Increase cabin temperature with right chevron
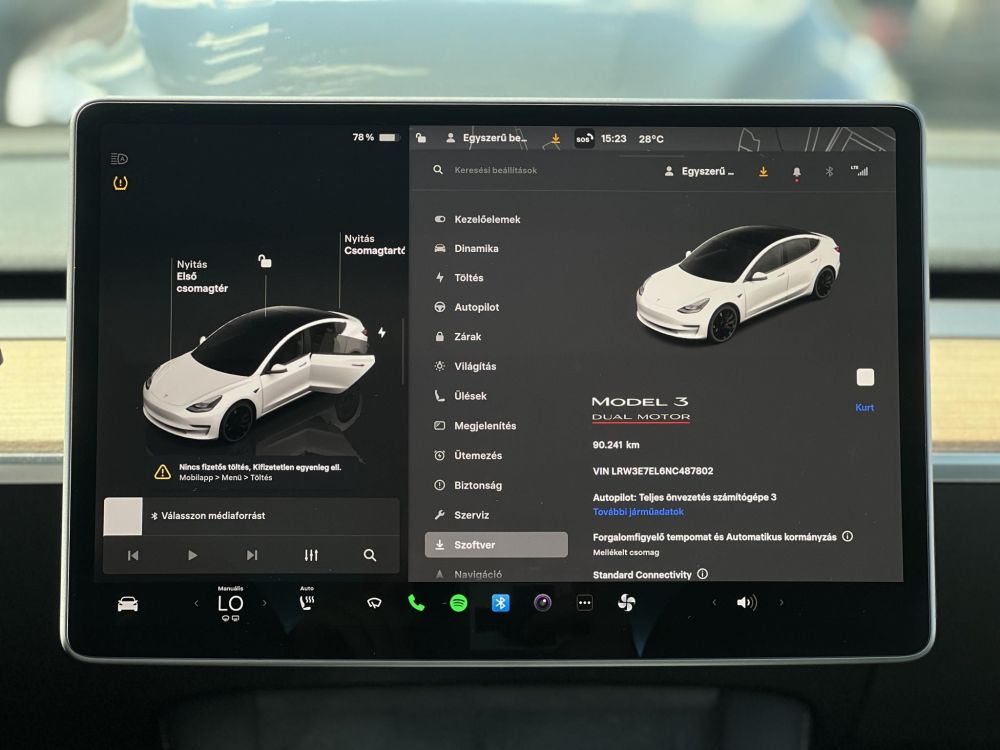Viewport: 1000px width, 750px height. [264, 603]
